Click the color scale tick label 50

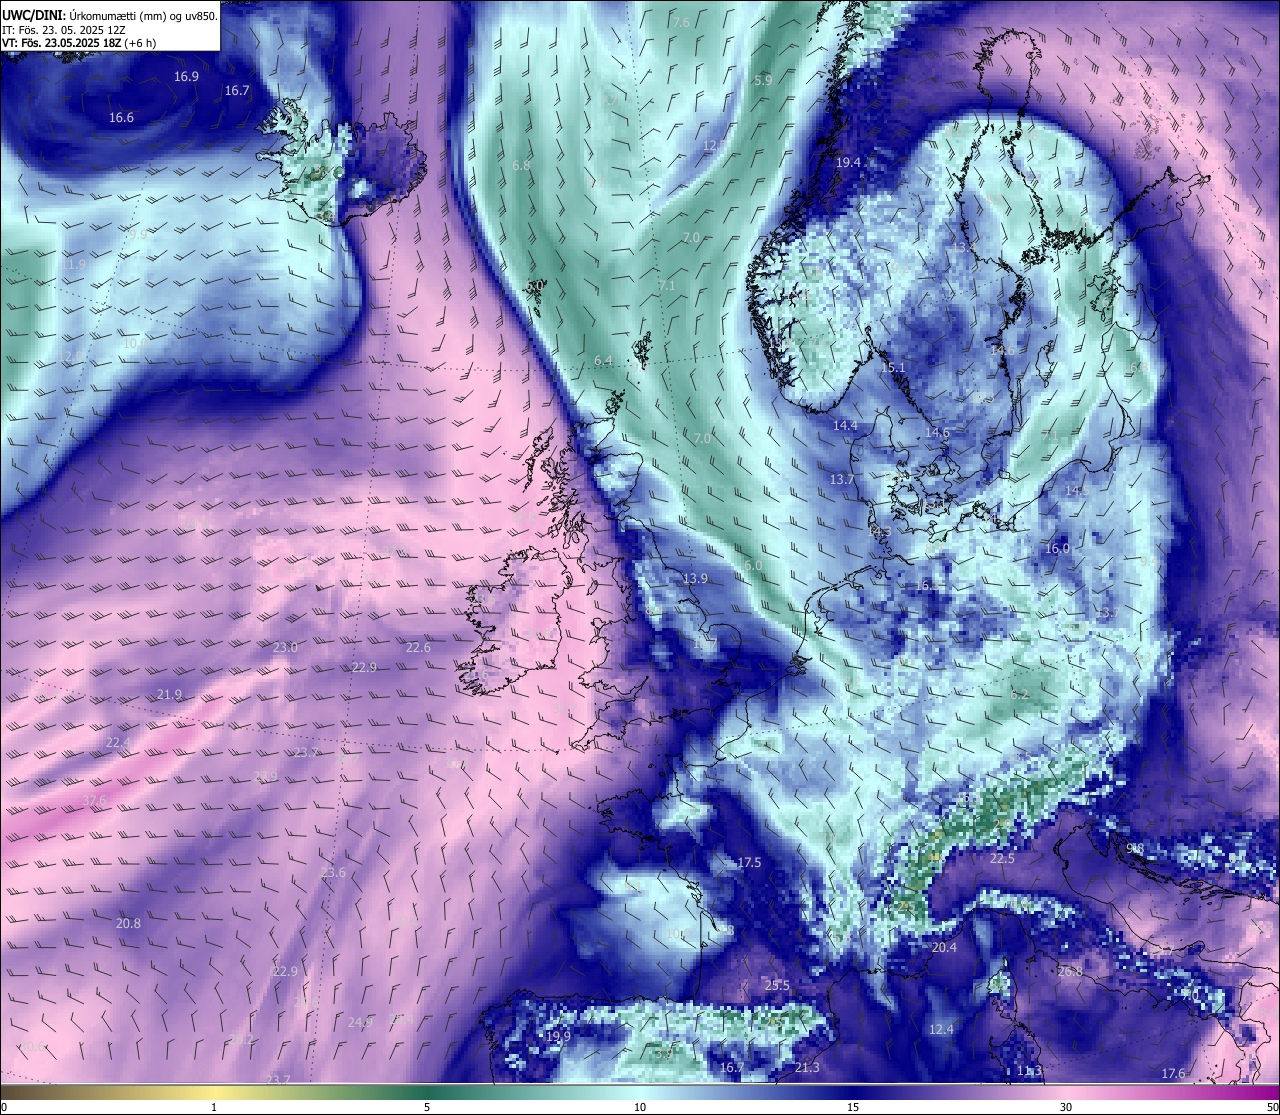[x=1272, y=1107]
